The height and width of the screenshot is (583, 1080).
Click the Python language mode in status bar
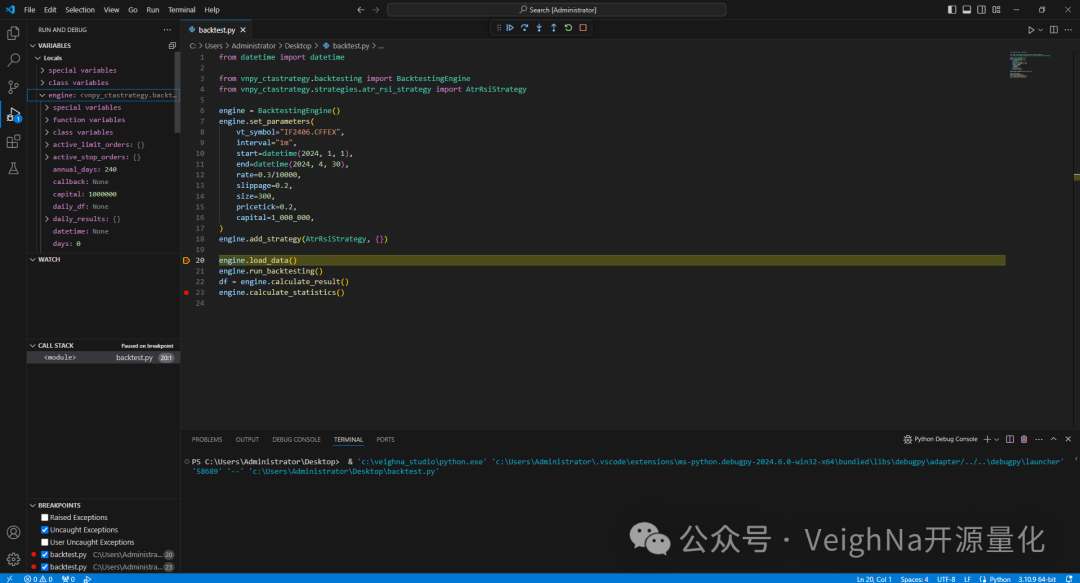1000,578
